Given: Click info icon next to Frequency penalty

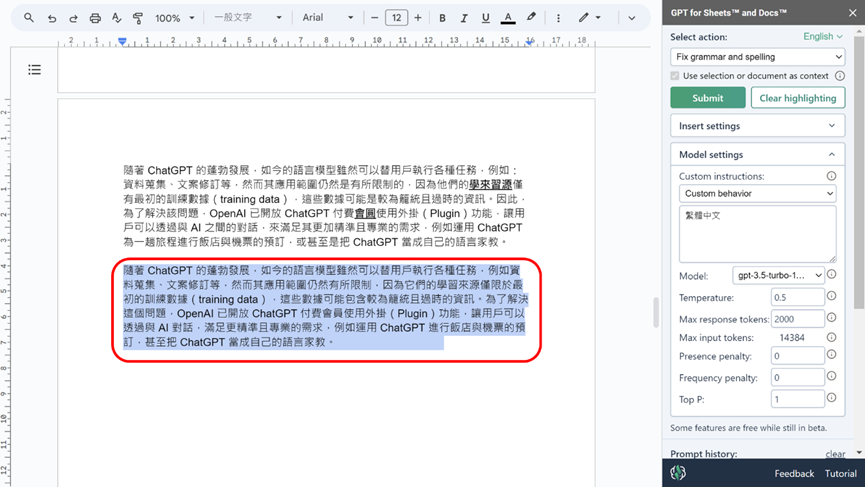Looking at the screenshot, I should pos(831,376).
